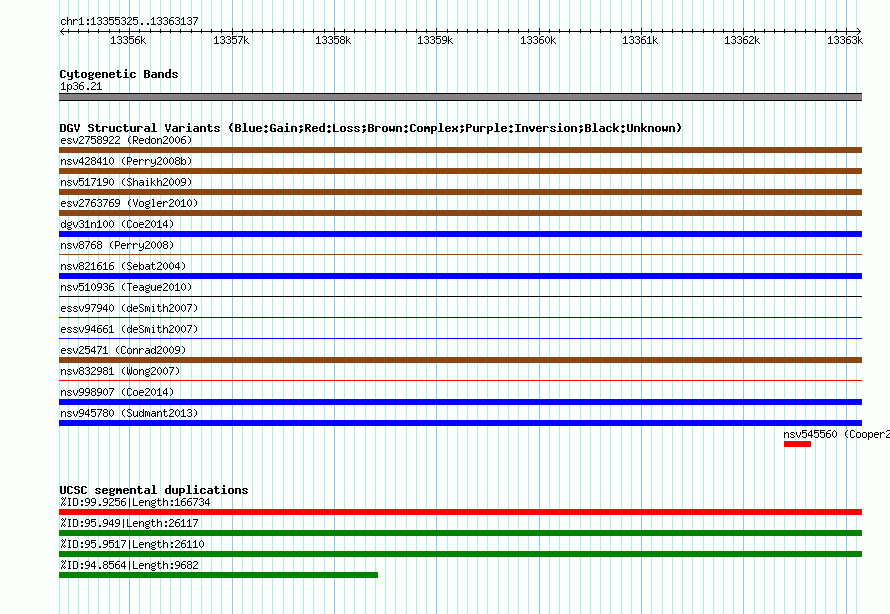
Task: Click the essv94661 (deSmith2007) label
Action: [x=129, y=329]
